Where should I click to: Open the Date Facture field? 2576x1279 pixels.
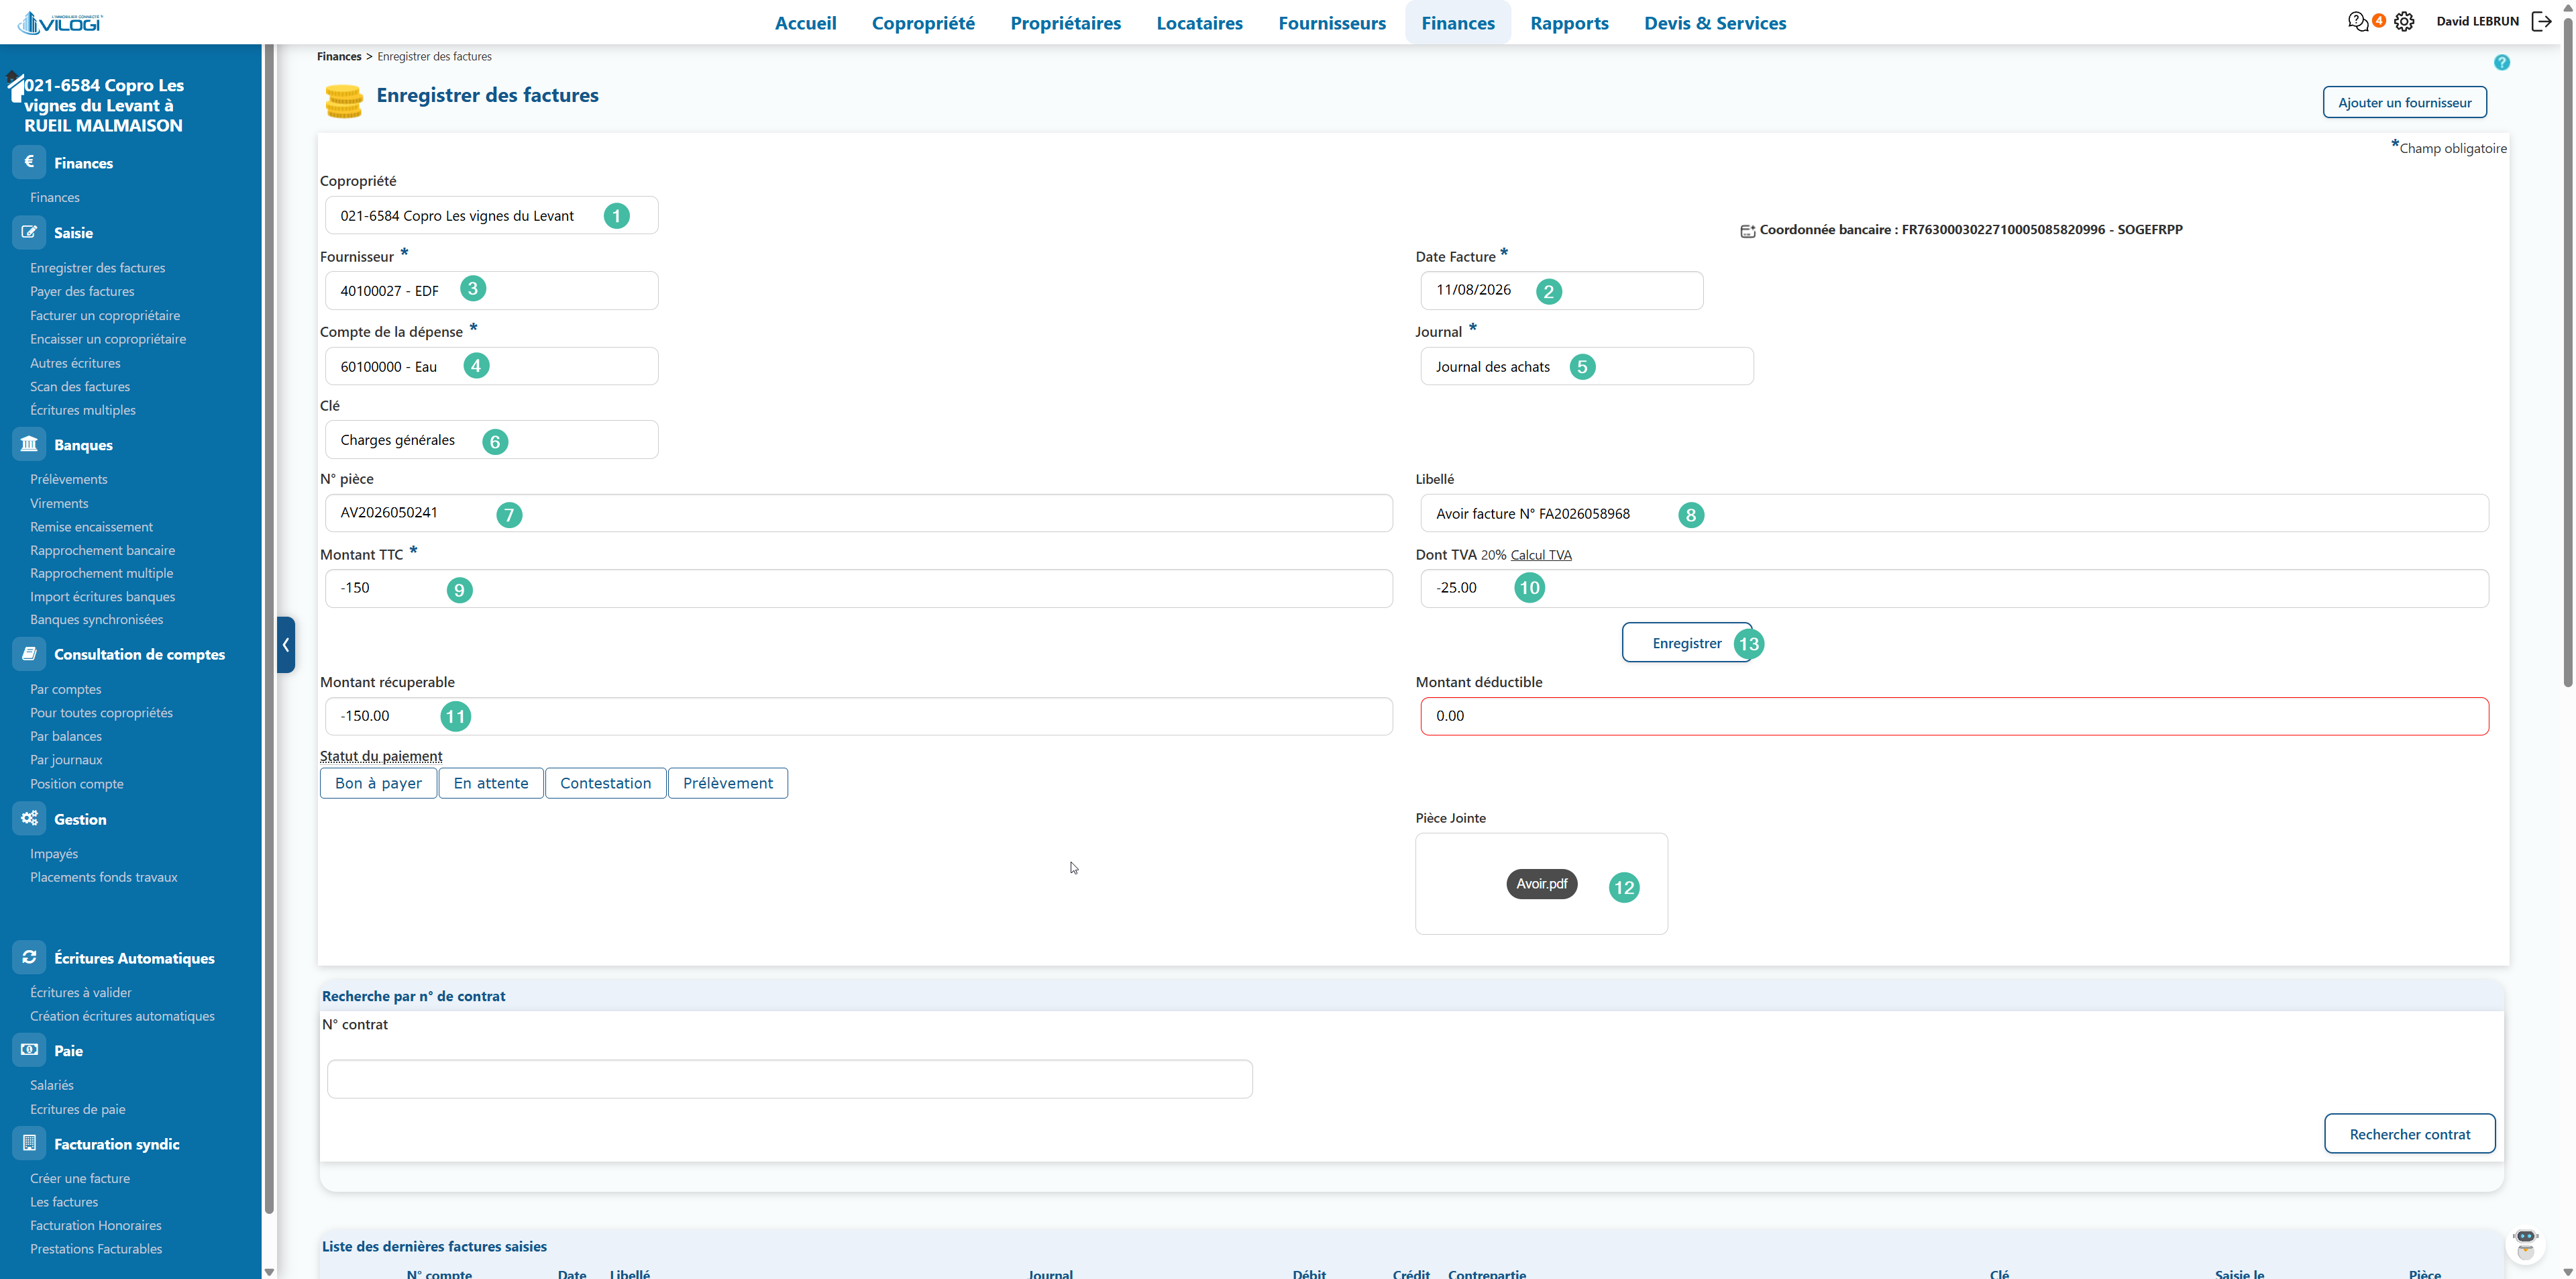tap(1562, 290)
